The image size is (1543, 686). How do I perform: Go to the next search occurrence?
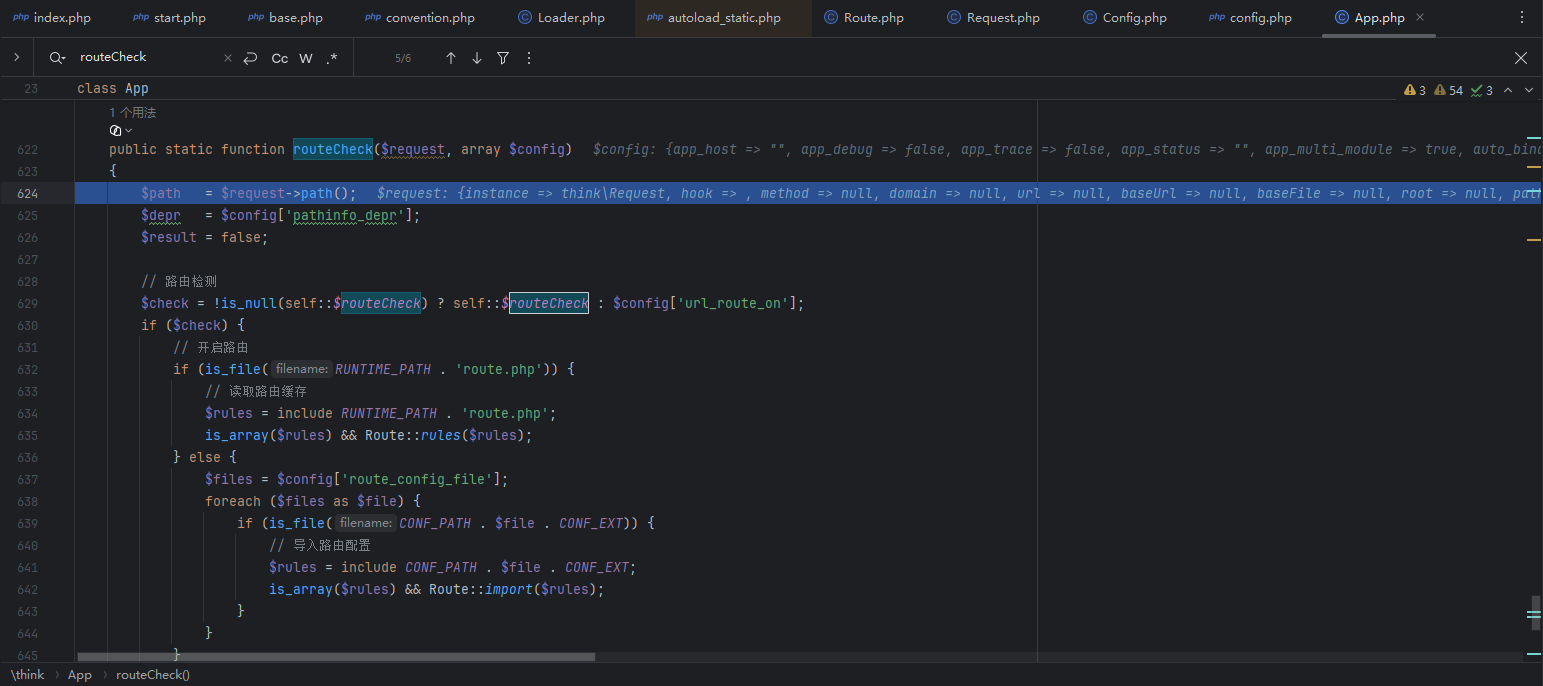pyautogui.click(x=477, y=58)
